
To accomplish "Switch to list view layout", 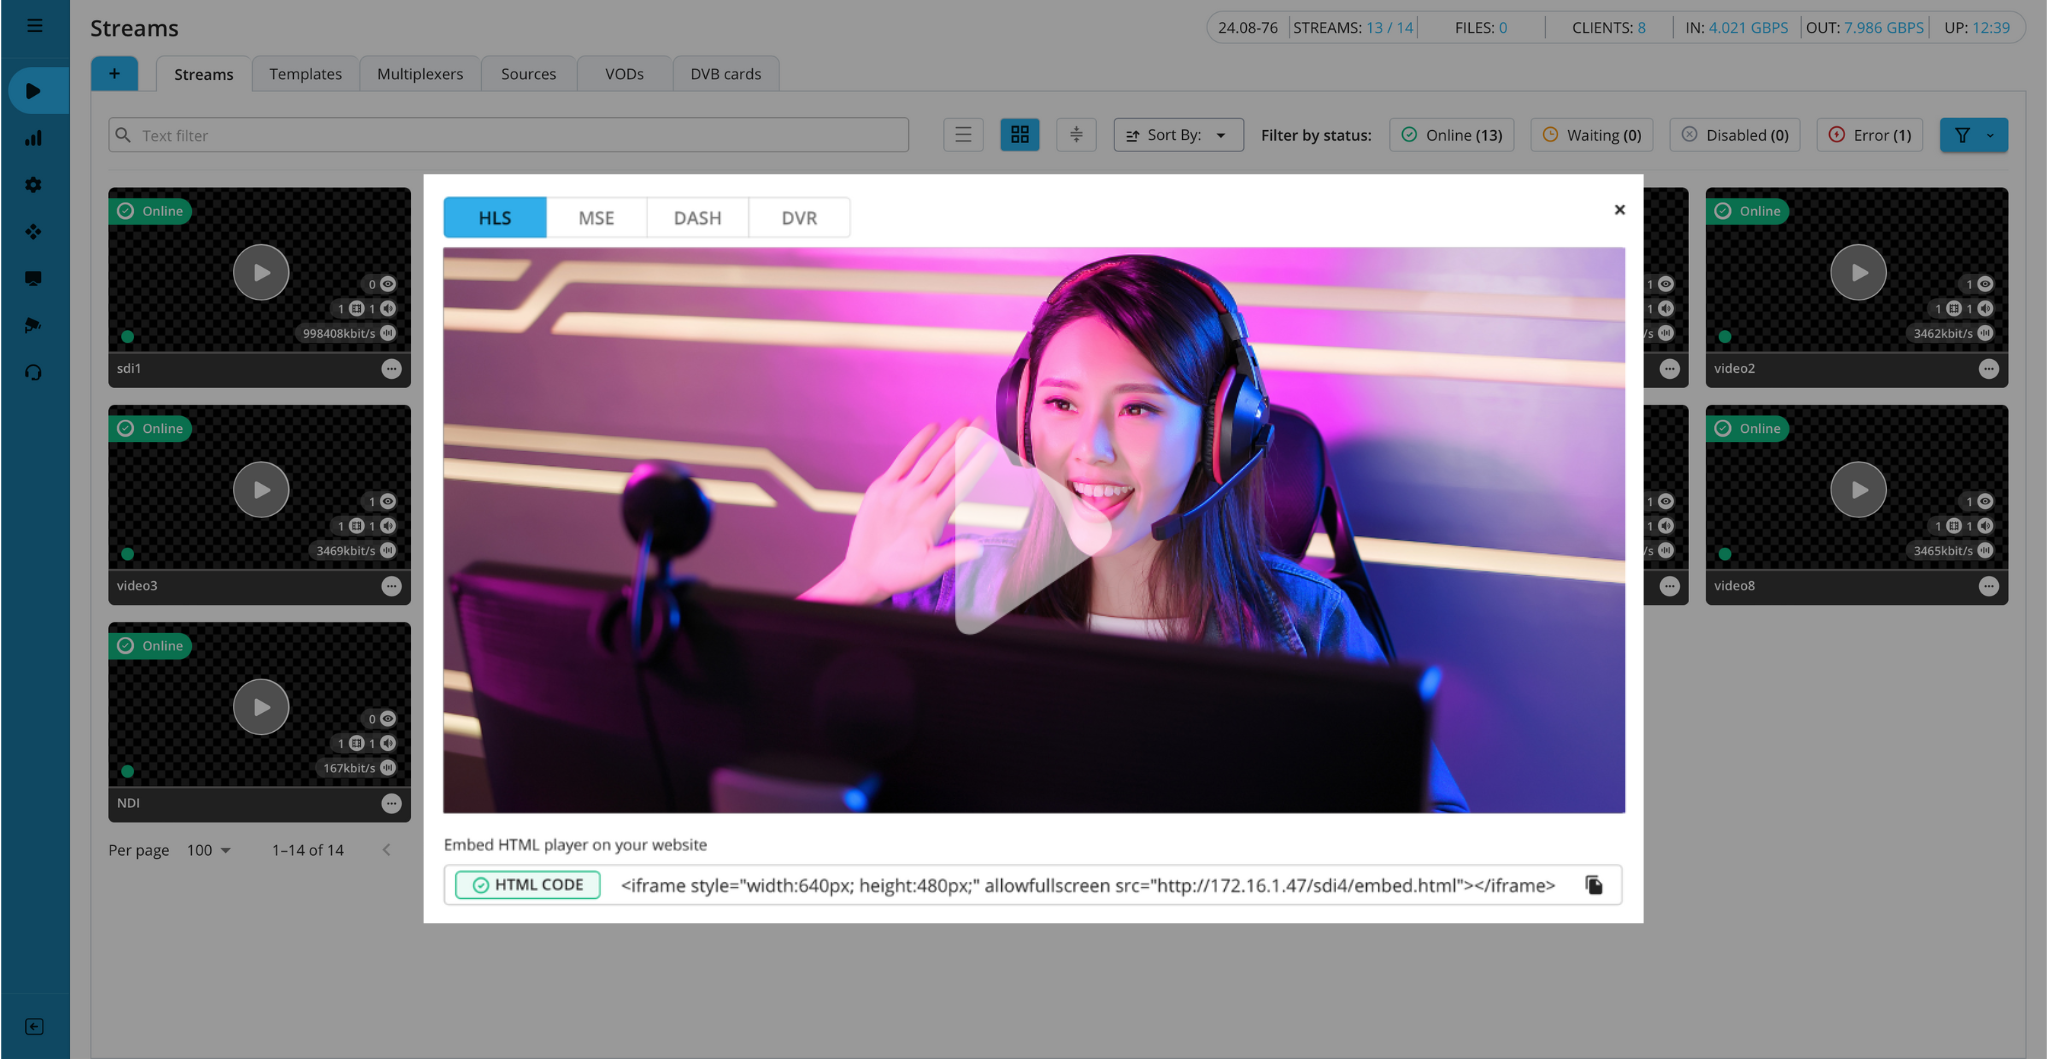I will tap(963, 135).
